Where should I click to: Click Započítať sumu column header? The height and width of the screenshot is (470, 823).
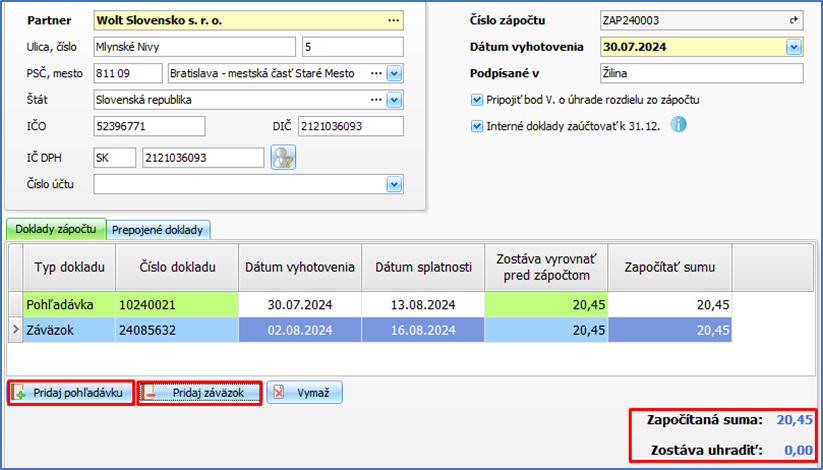tap(669, 267)
